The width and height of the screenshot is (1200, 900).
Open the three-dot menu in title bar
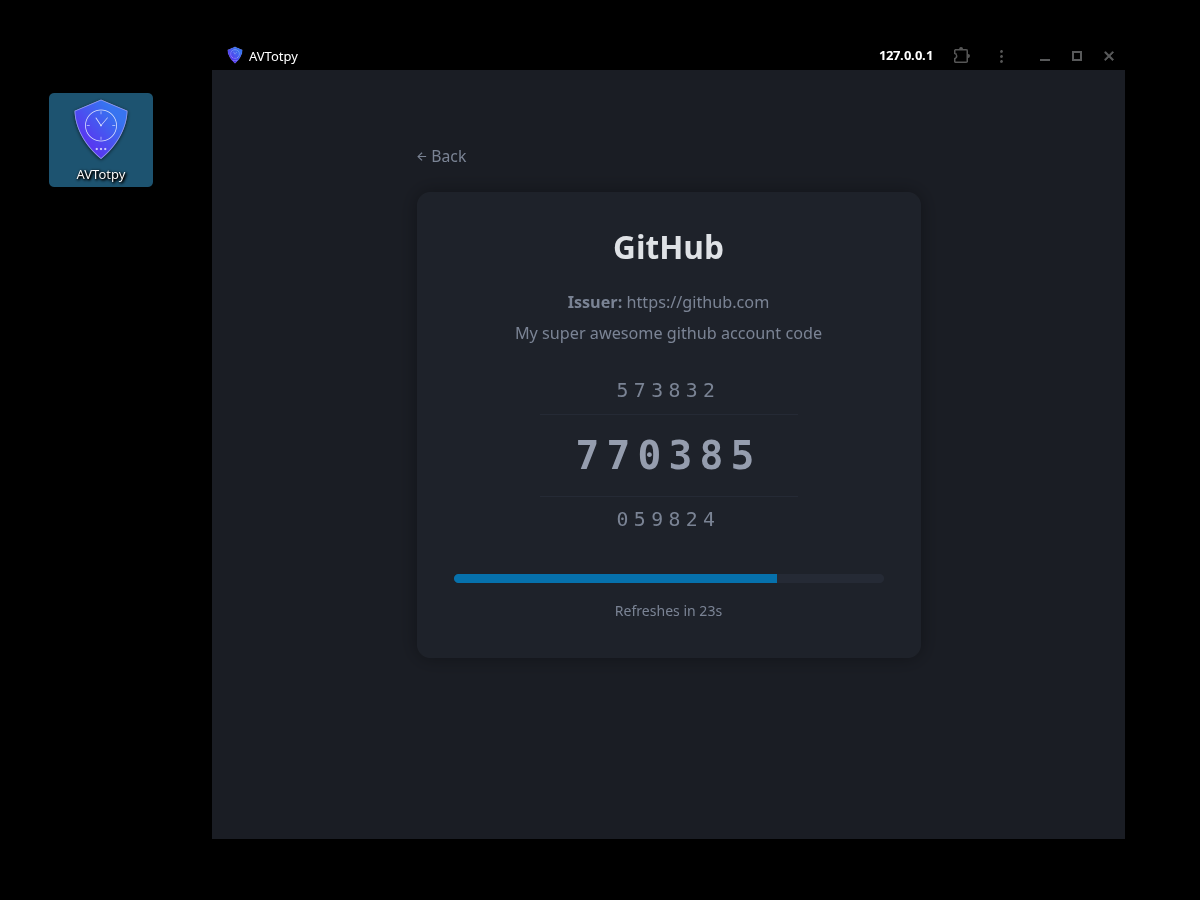click(1001, 56)
